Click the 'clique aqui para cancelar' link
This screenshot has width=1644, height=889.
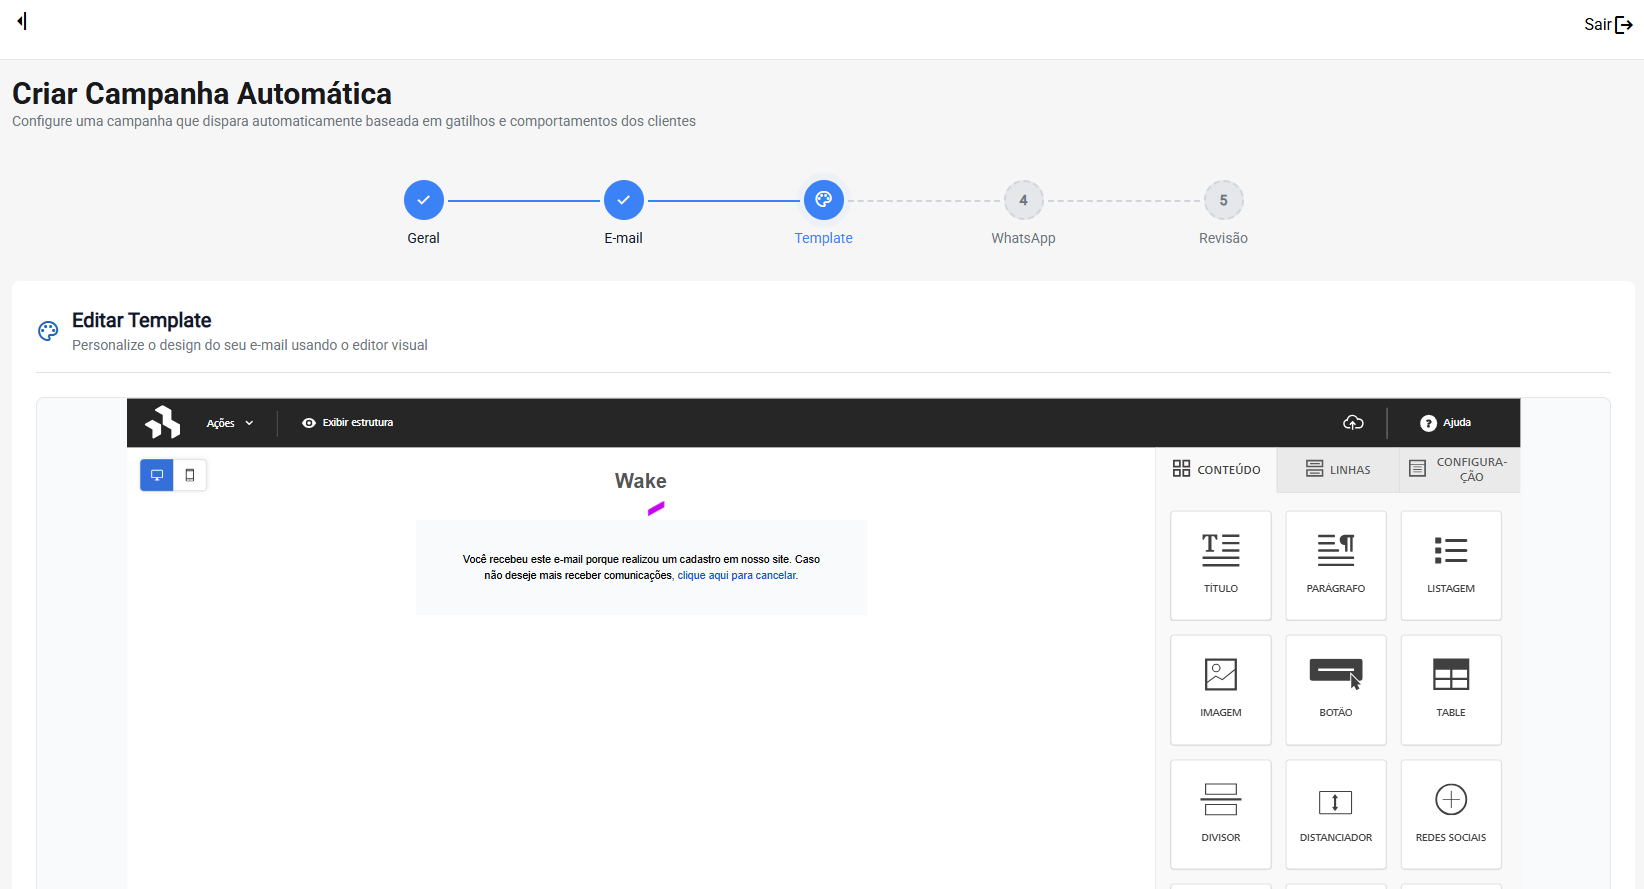tap(737, 576)
